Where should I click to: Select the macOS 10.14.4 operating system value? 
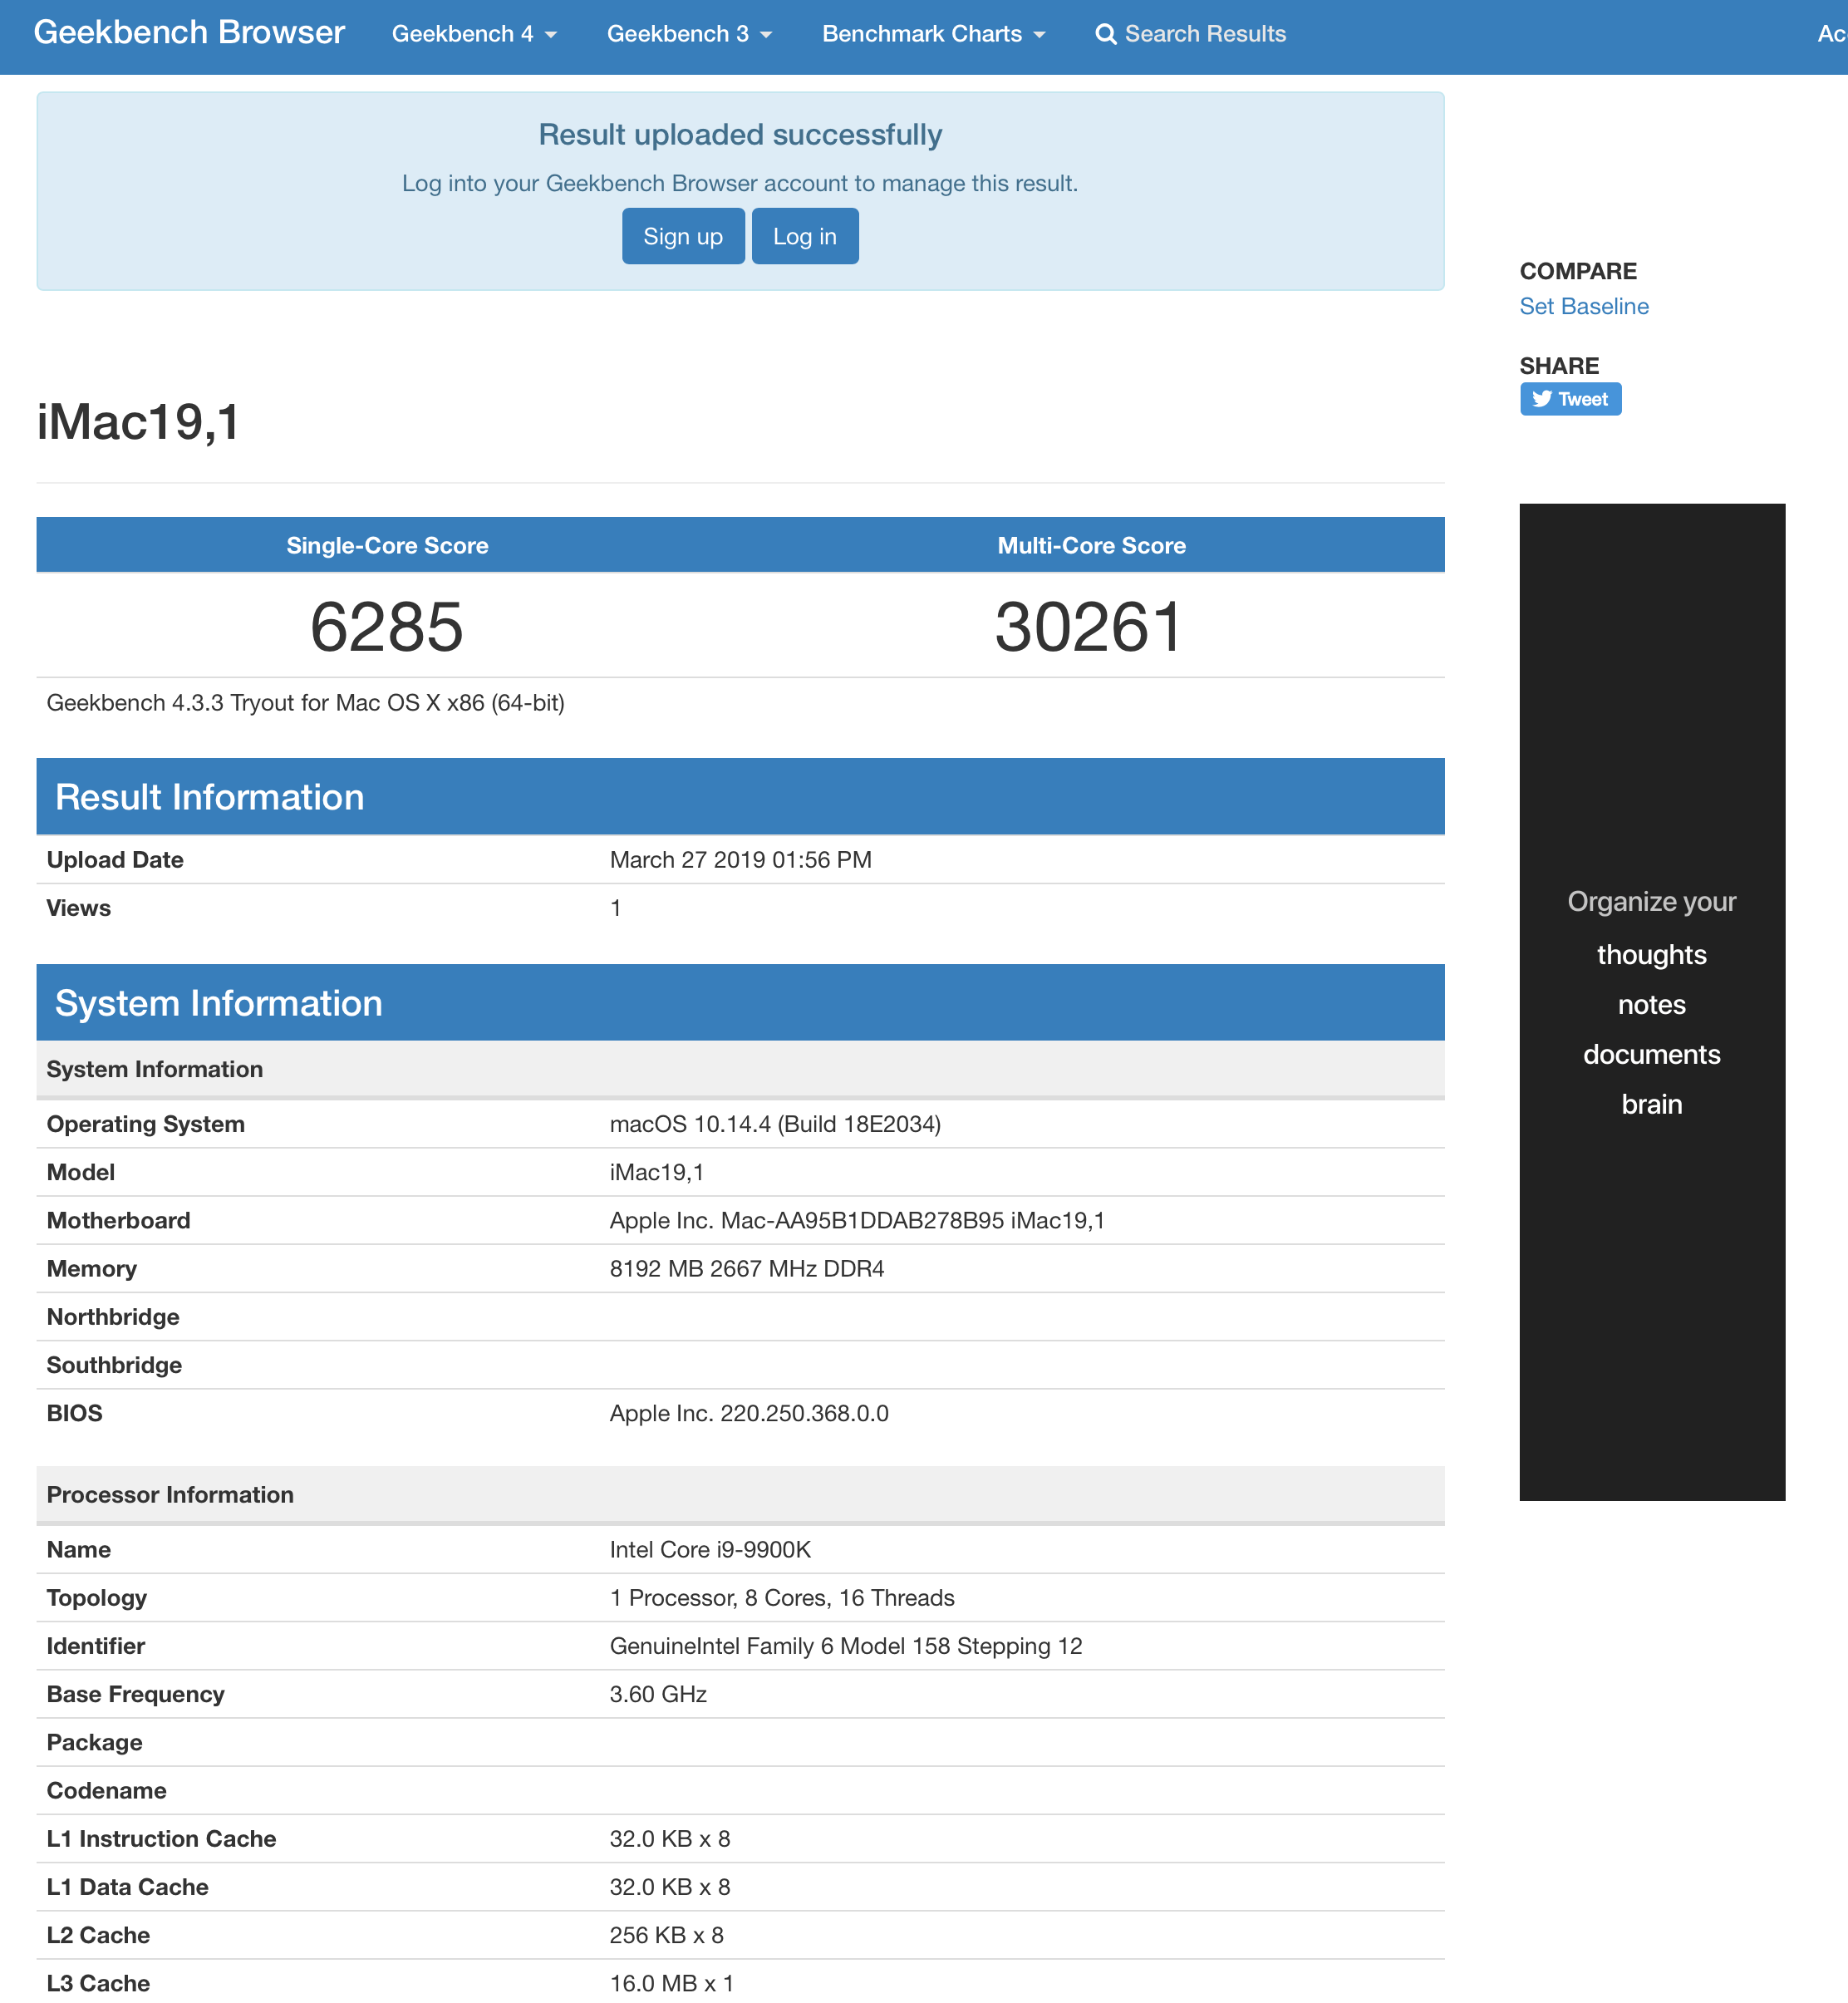(x=775, y=1124)
